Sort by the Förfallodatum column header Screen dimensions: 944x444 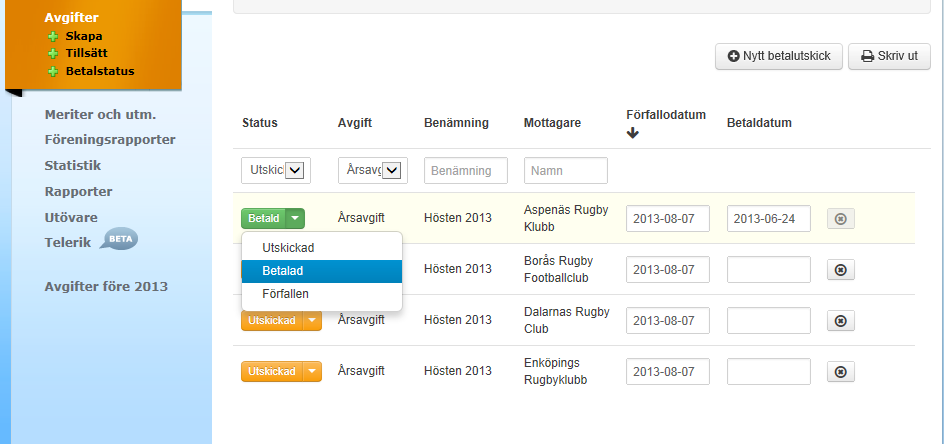(x=666, y=114)
